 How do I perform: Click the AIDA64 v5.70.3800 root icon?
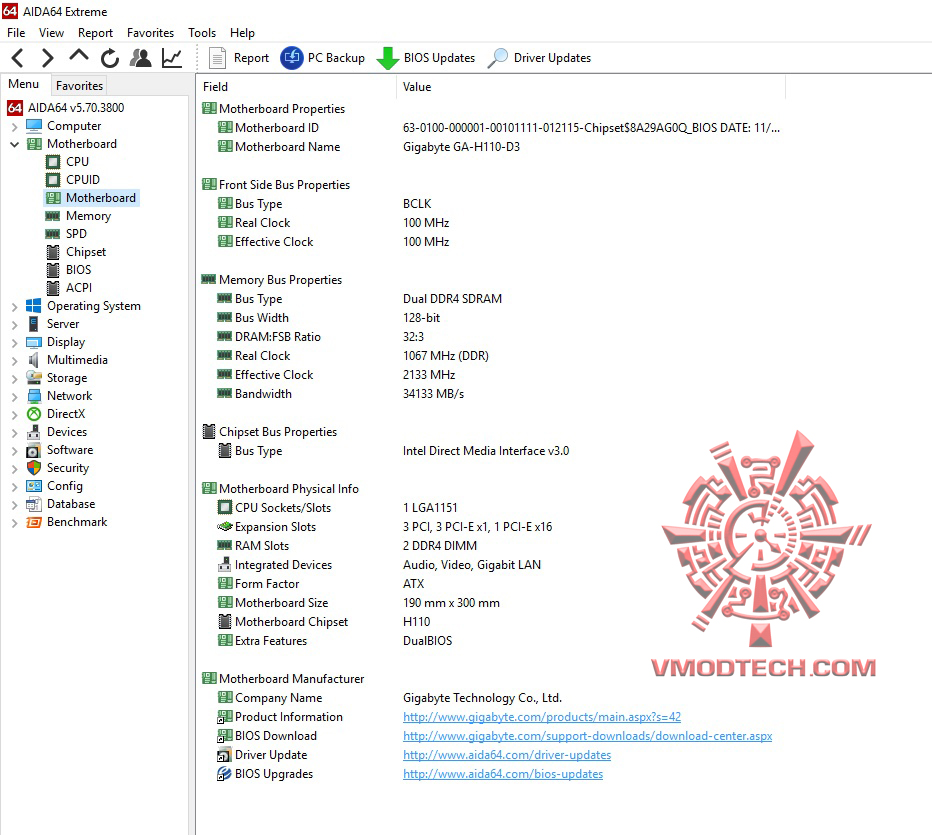point(15,108)
